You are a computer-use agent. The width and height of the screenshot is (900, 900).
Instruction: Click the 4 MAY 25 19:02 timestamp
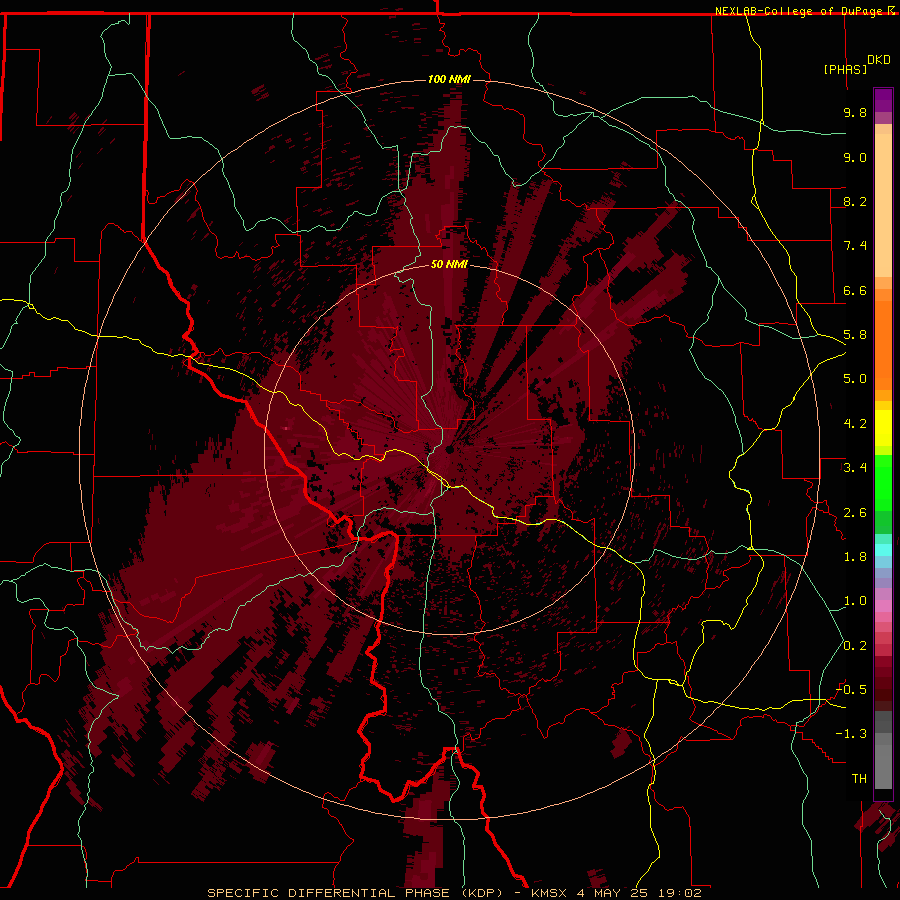(x=639, y=893)
